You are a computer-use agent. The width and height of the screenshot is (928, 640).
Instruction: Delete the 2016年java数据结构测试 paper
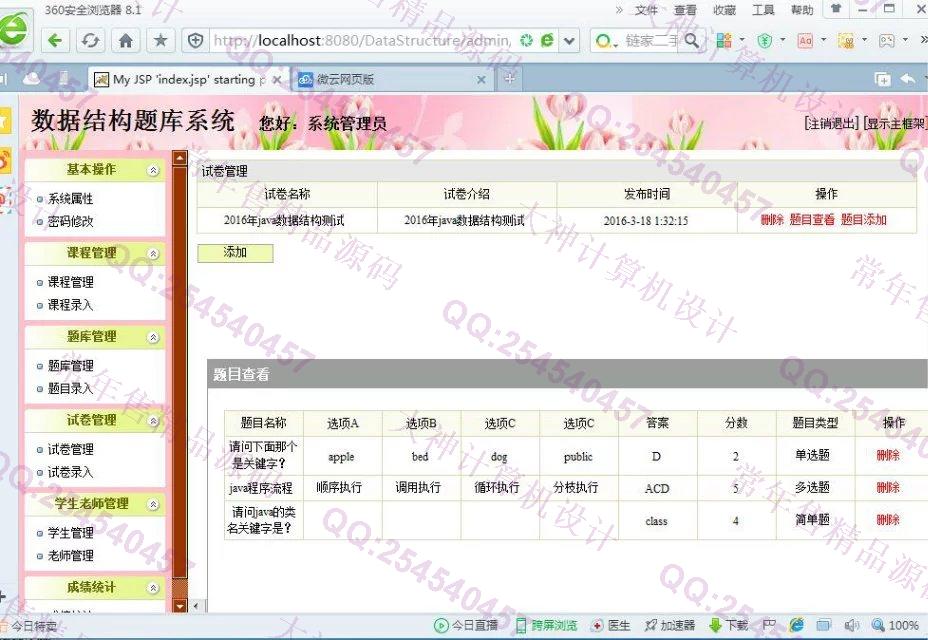[772, 220]
